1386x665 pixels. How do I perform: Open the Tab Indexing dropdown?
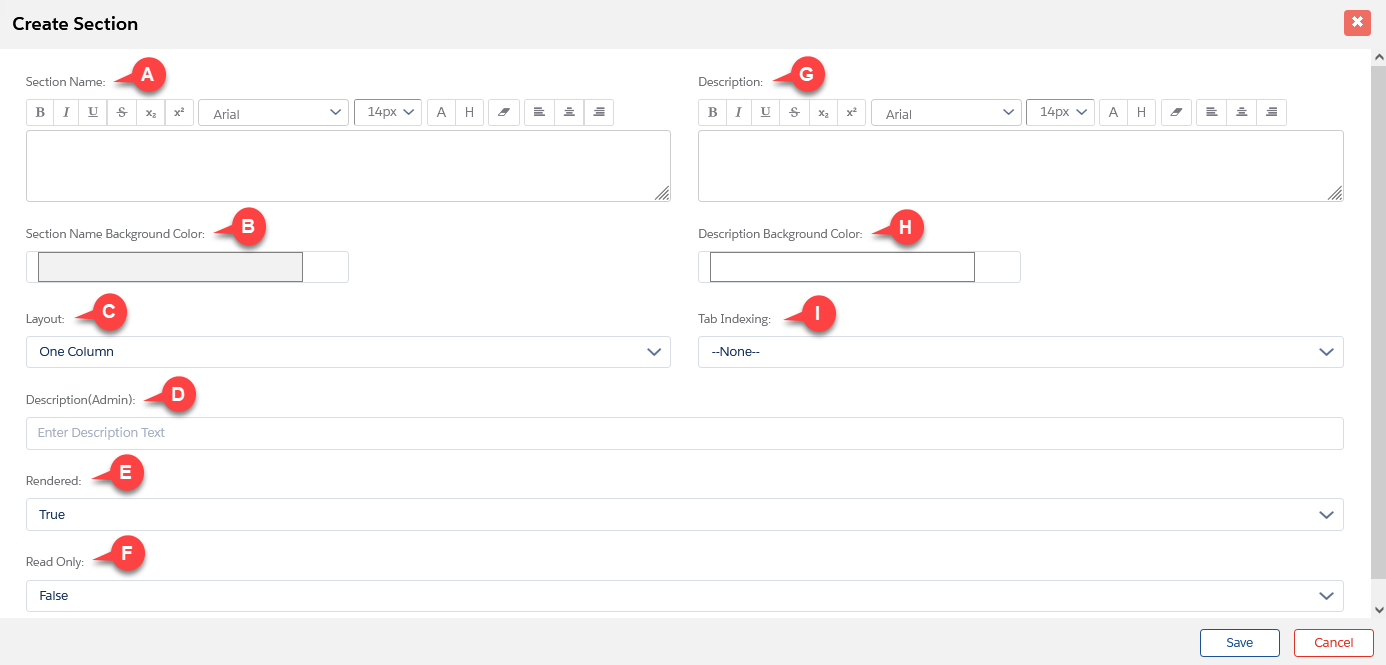(x=1020, y=352)
